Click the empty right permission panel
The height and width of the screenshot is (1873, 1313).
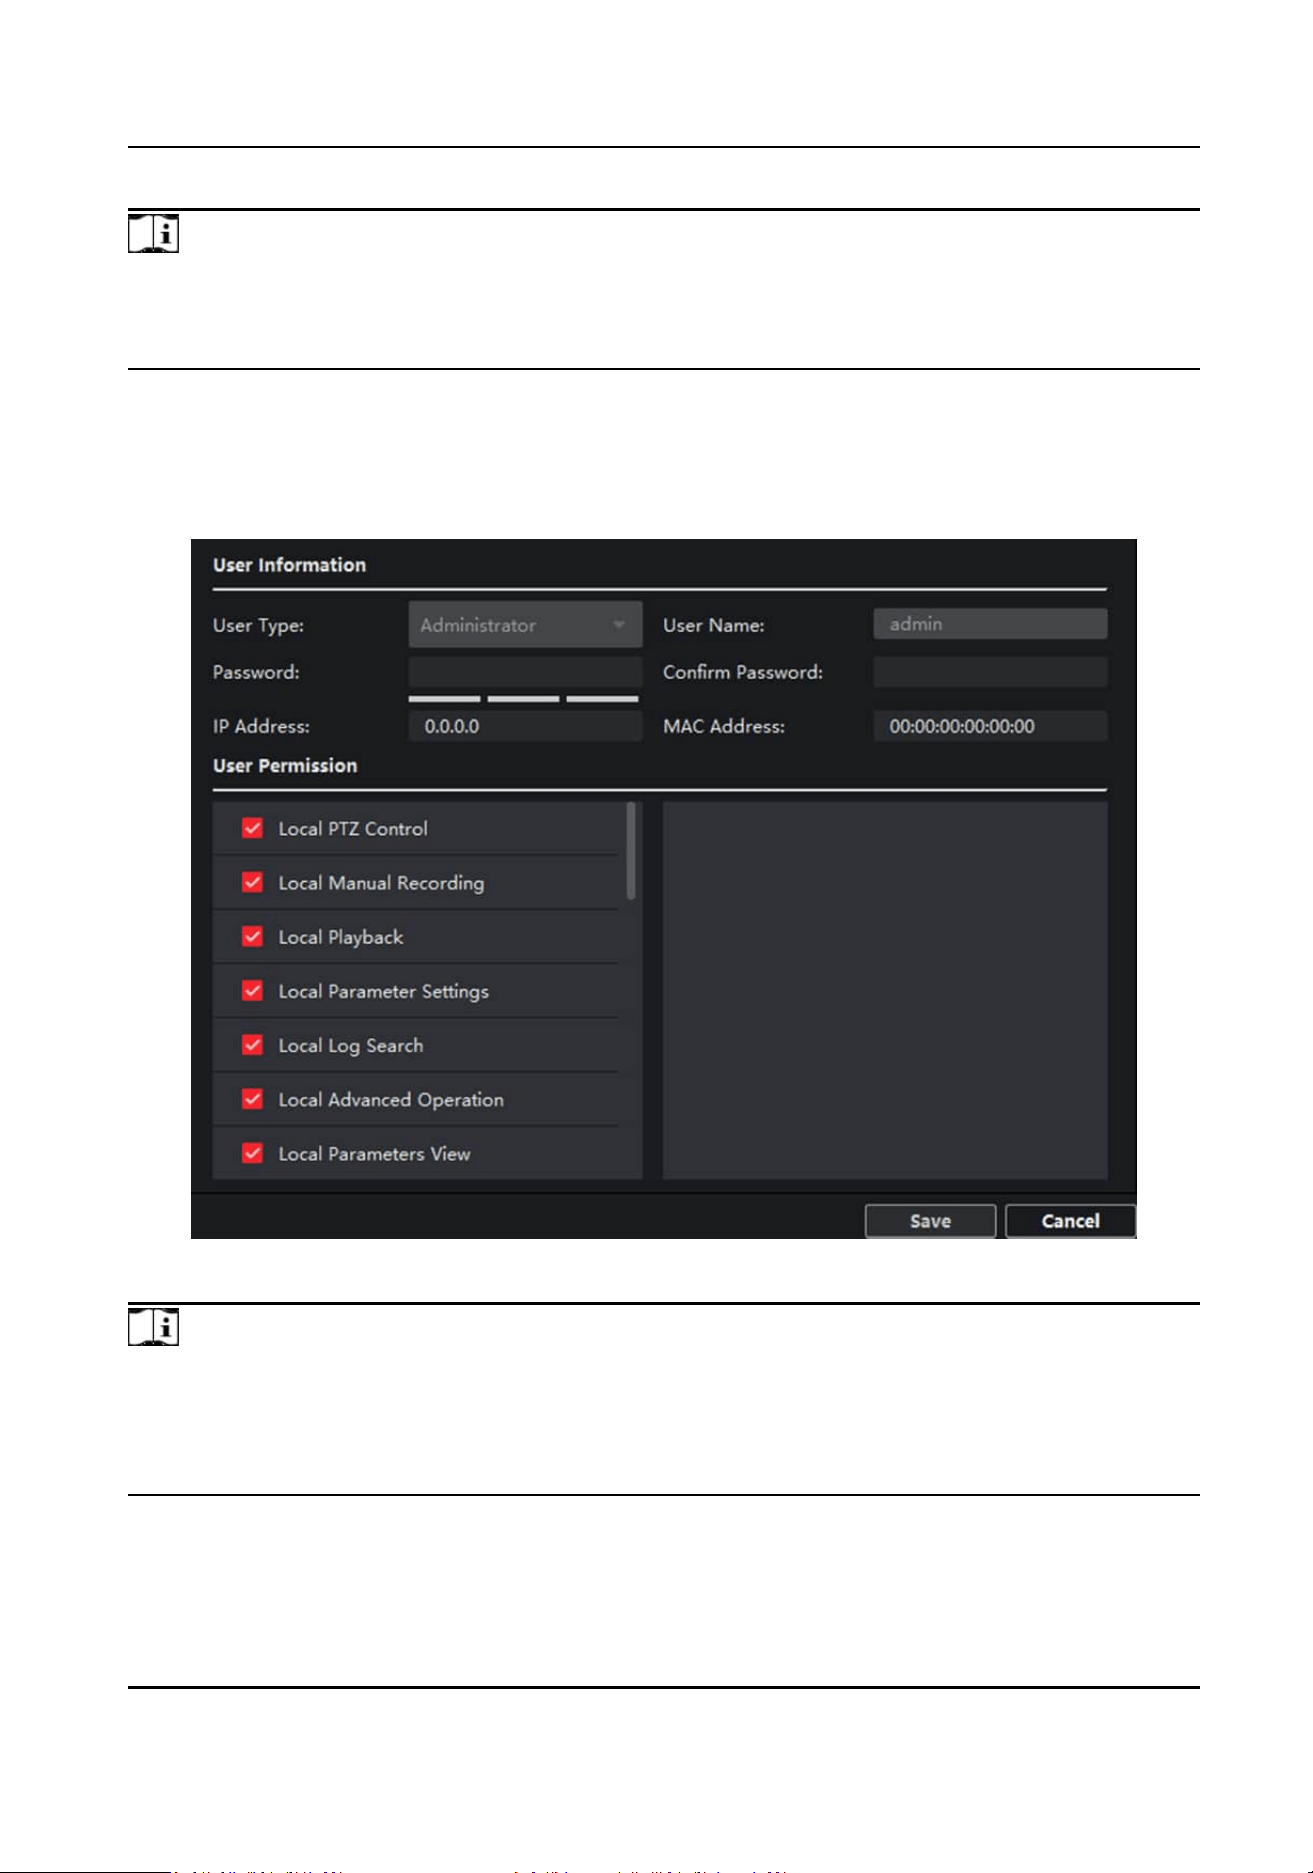(x=885, y=990)
